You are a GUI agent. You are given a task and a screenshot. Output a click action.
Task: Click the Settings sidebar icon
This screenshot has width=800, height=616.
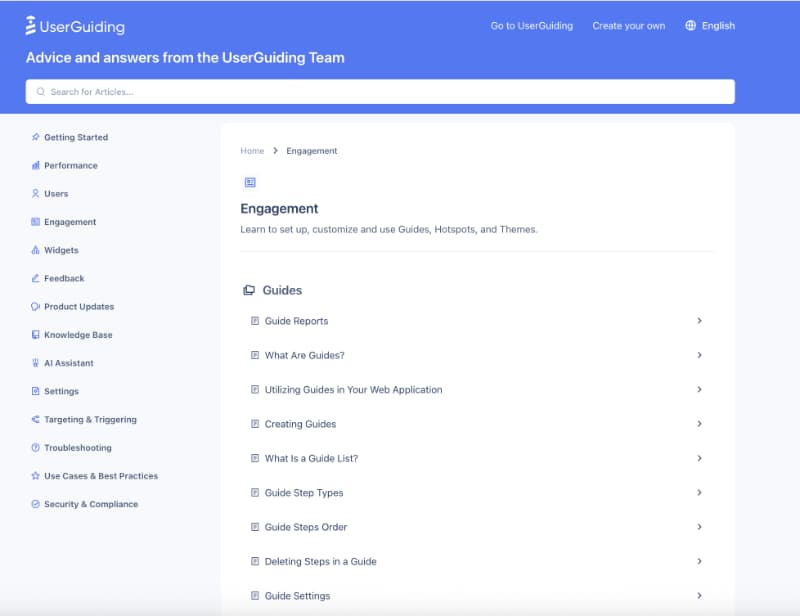point(35,391)
